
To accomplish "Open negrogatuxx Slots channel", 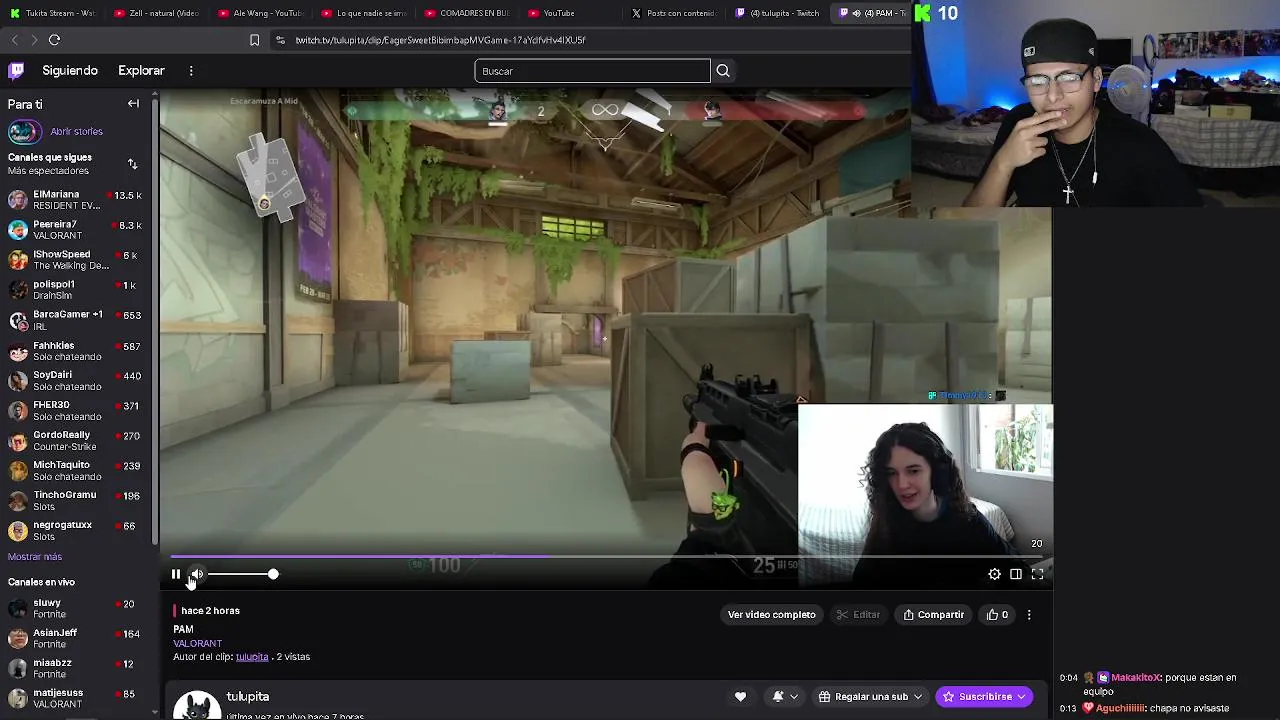I will tap(76, 530).
